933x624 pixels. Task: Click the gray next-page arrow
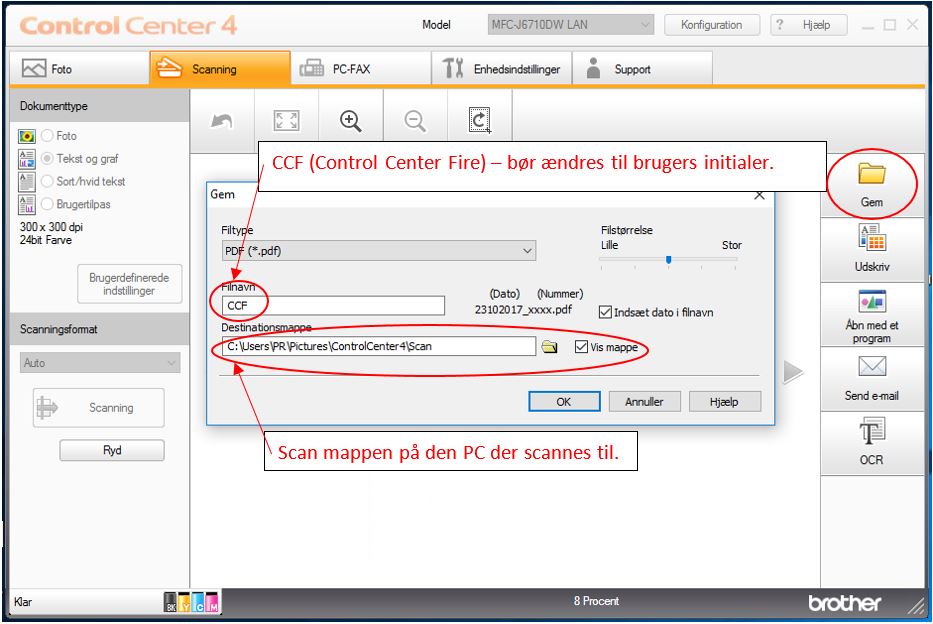(793, 372)
